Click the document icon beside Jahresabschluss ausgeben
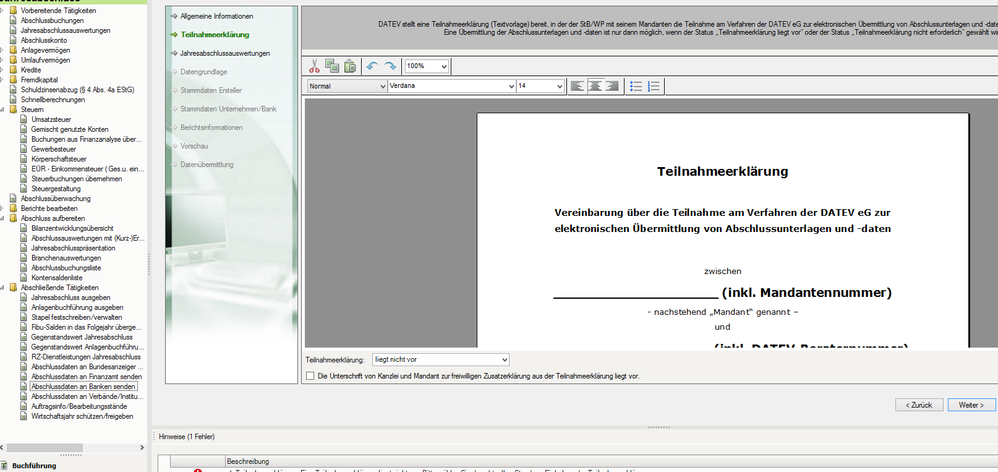The width and height of the screenshot is (998, 472). 24,297
